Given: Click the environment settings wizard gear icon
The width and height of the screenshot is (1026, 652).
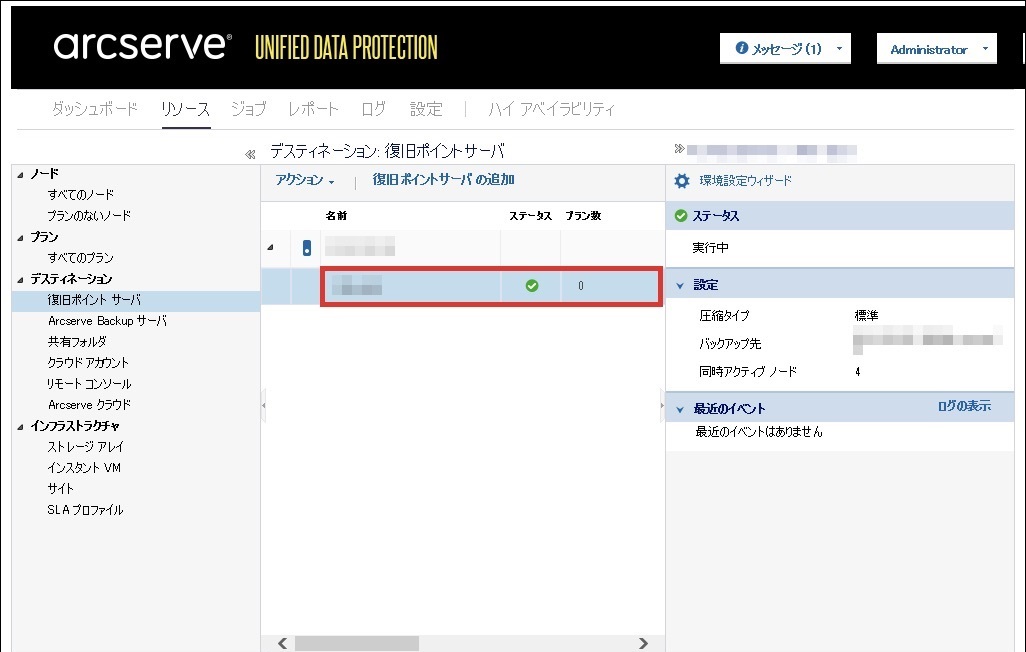Looking at the screenshot, I should pos(682,181).
